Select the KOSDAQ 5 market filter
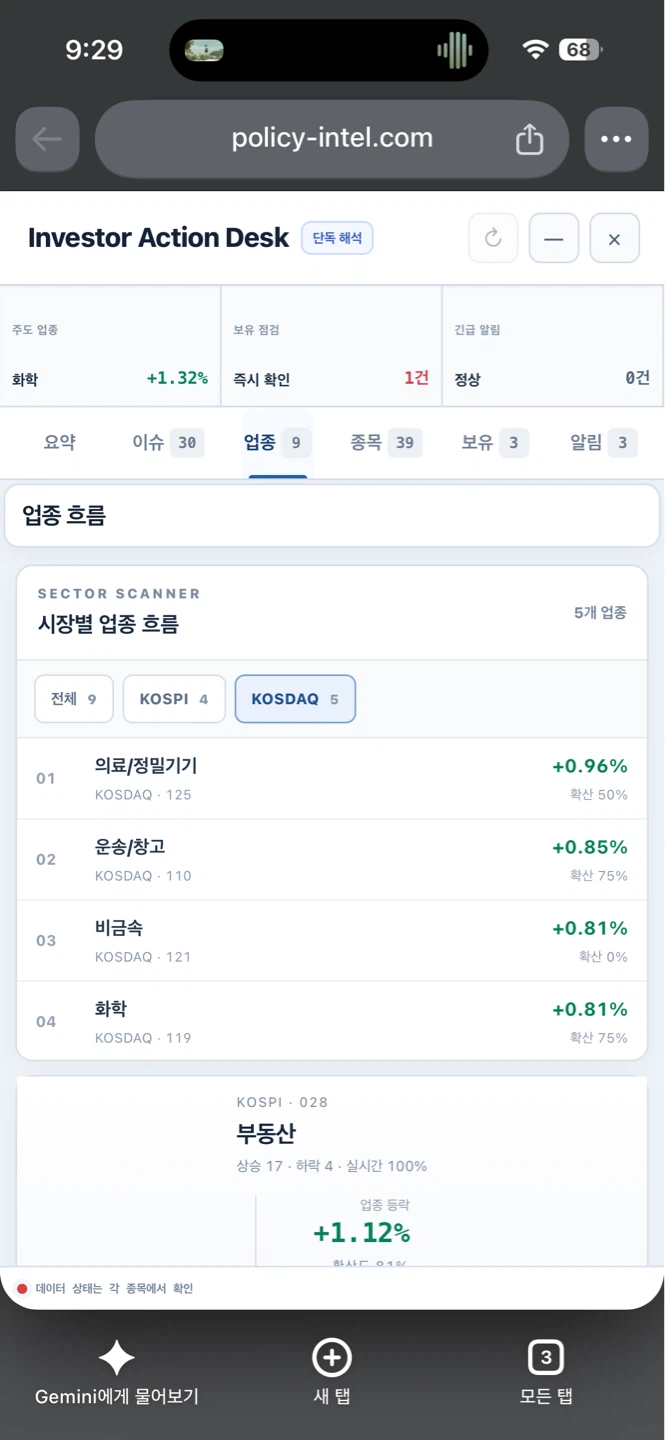 295,699
